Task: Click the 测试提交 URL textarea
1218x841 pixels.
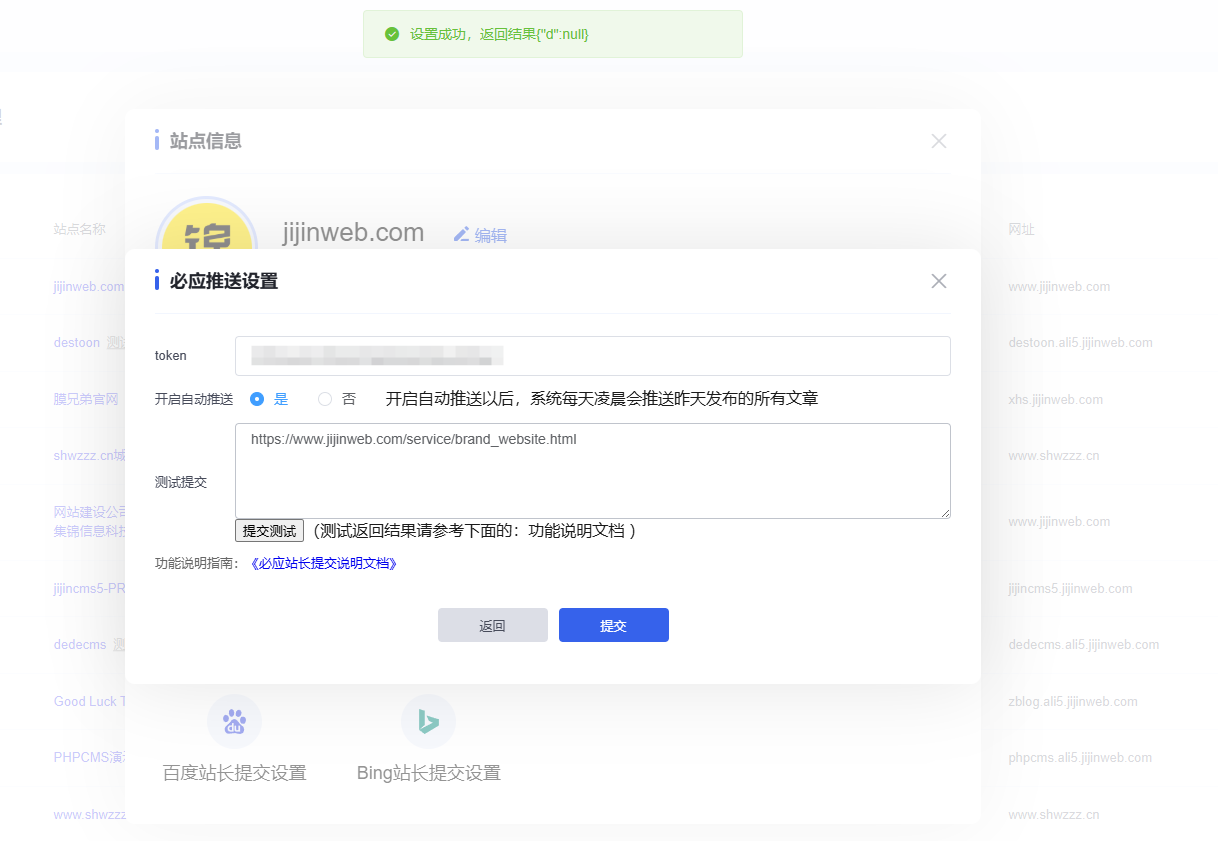Action: pyautogui.click(x=592, y=471)
